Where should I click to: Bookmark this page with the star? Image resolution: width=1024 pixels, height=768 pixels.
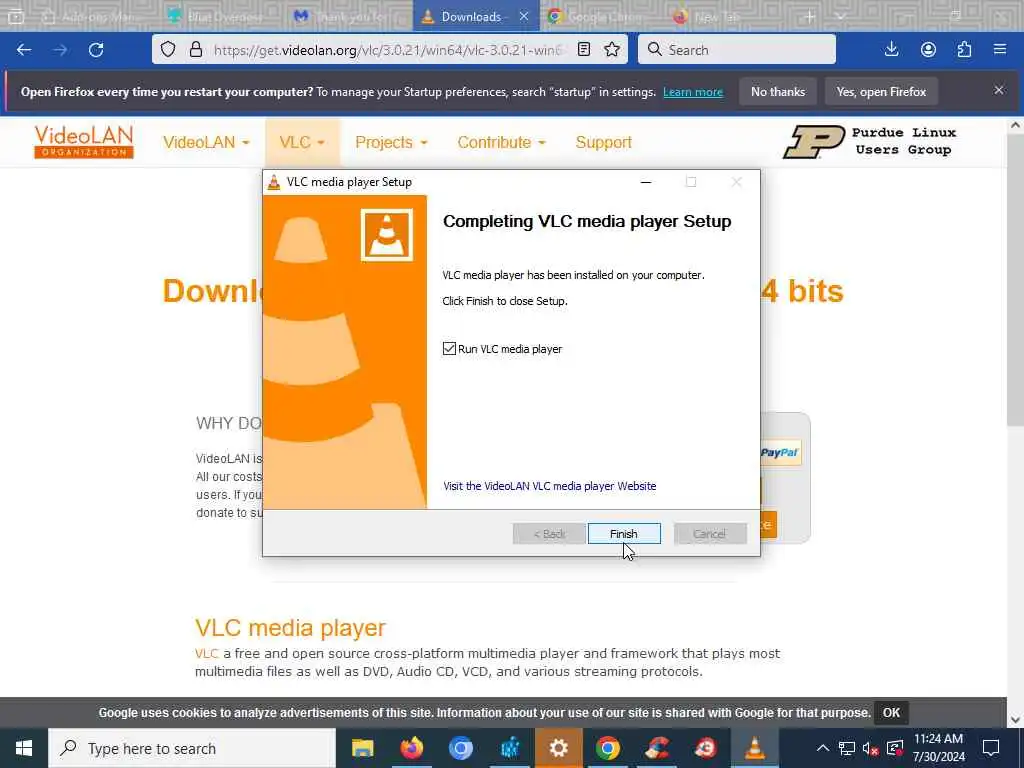(x=612, y=50)
